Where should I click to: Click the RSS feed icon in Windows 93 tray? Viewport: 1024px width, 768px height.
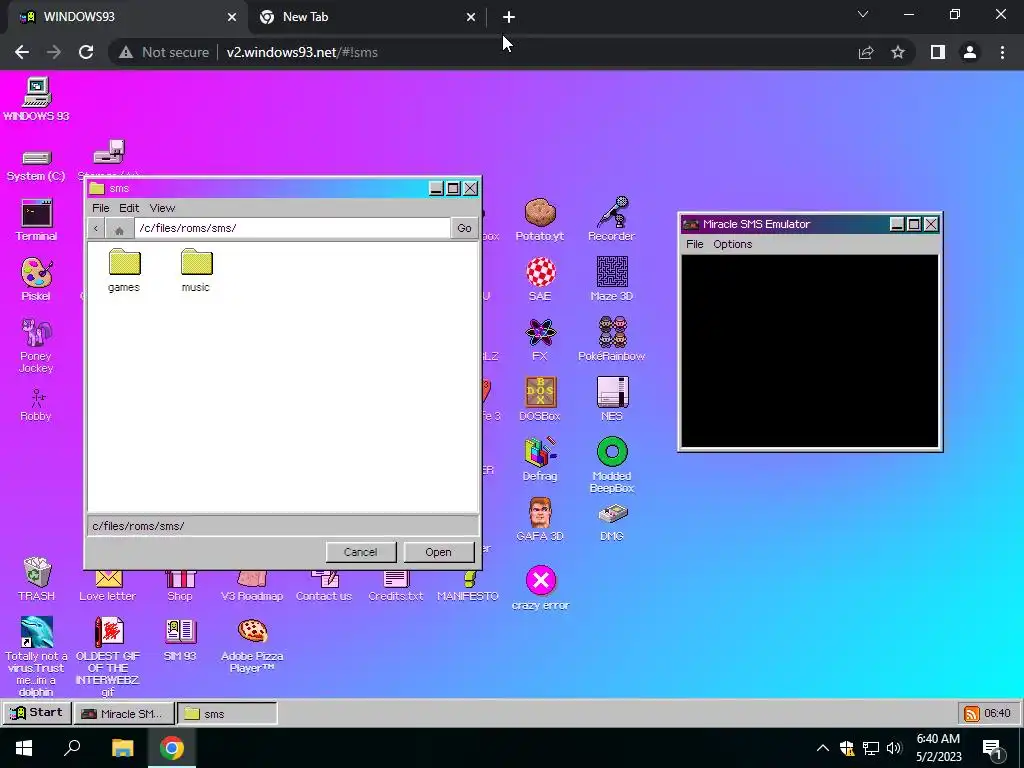pyautogui.click(x=972, y=713)
